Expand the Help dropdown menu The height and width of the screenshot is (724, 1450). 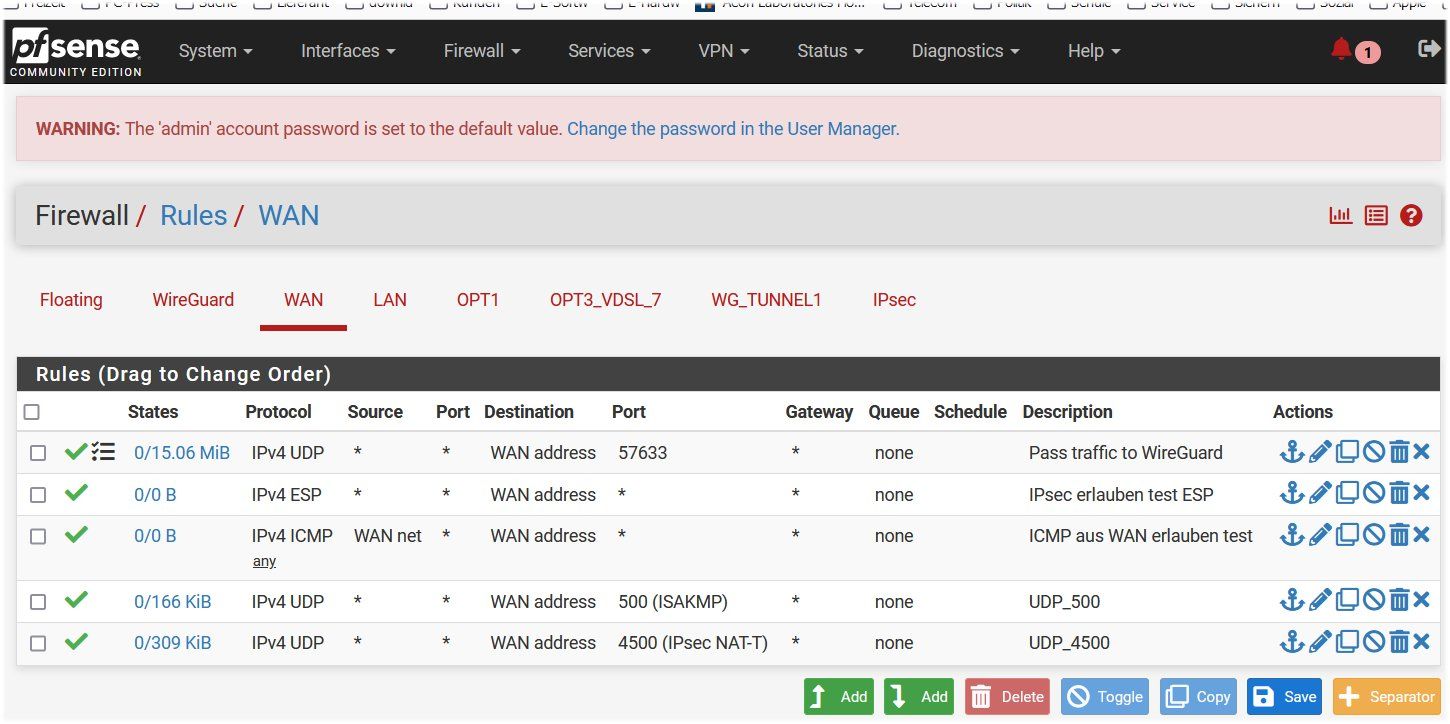1094,51
